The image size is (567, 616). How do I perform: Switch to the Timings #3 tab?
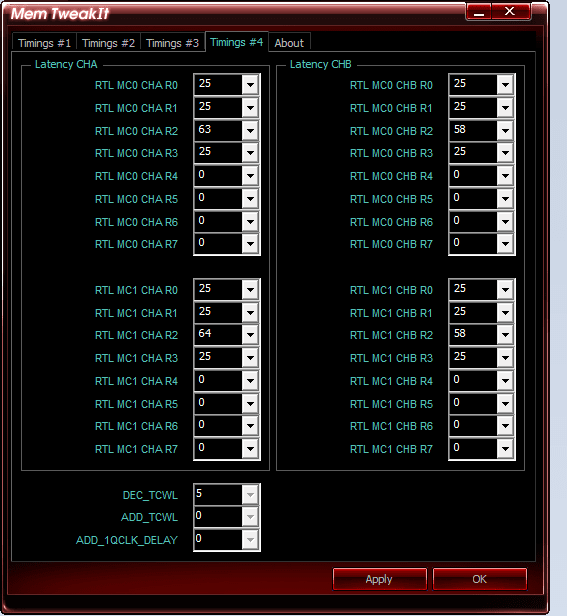(x=172, y=43)
